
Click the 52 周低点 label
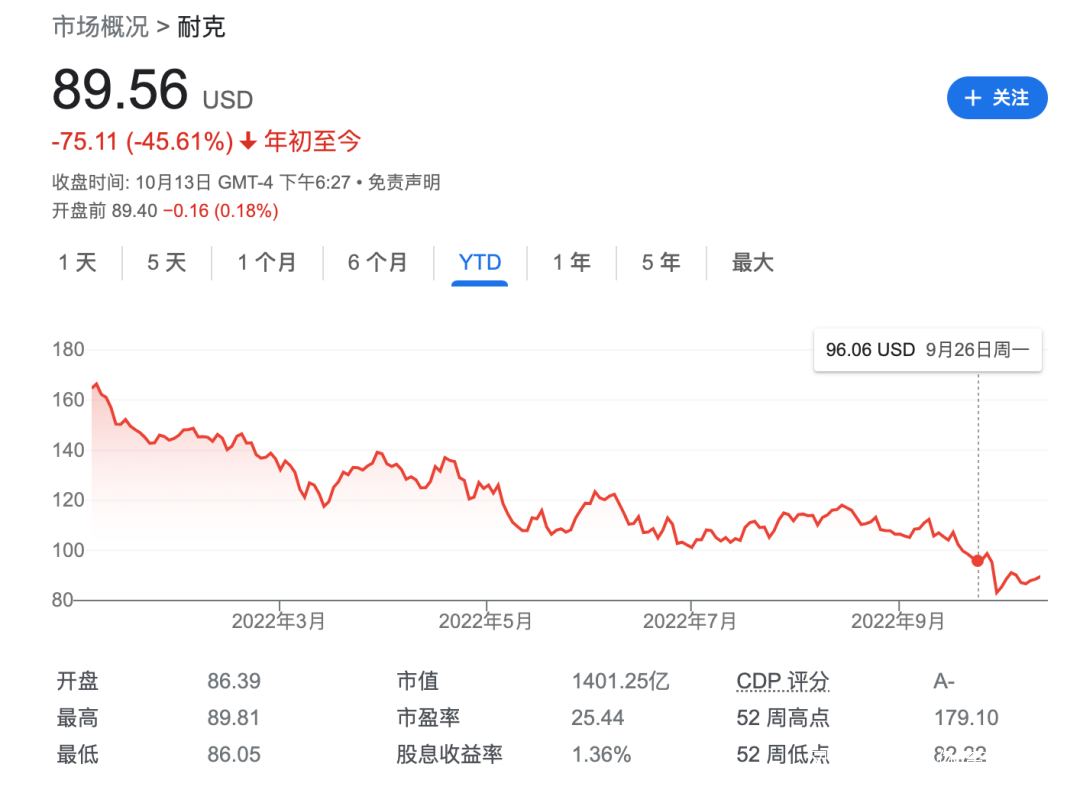tap(782, 754)
